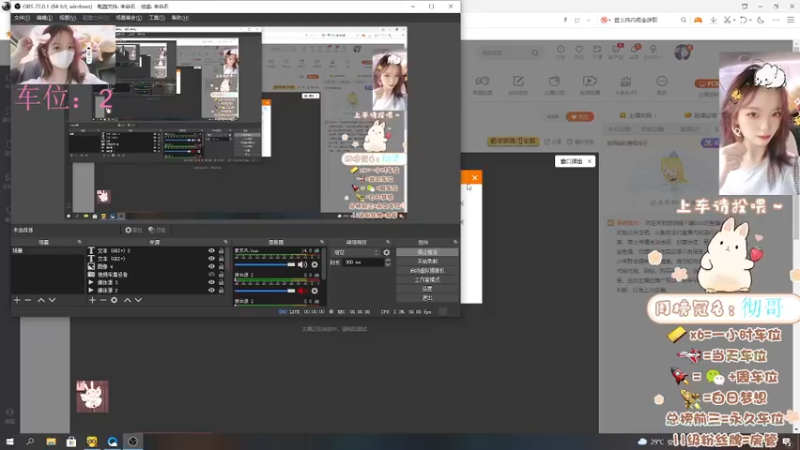Open Windows Start menu
The width and height of the screenshot is (800, 450).
pyautogui.click(x=10, y=442)
